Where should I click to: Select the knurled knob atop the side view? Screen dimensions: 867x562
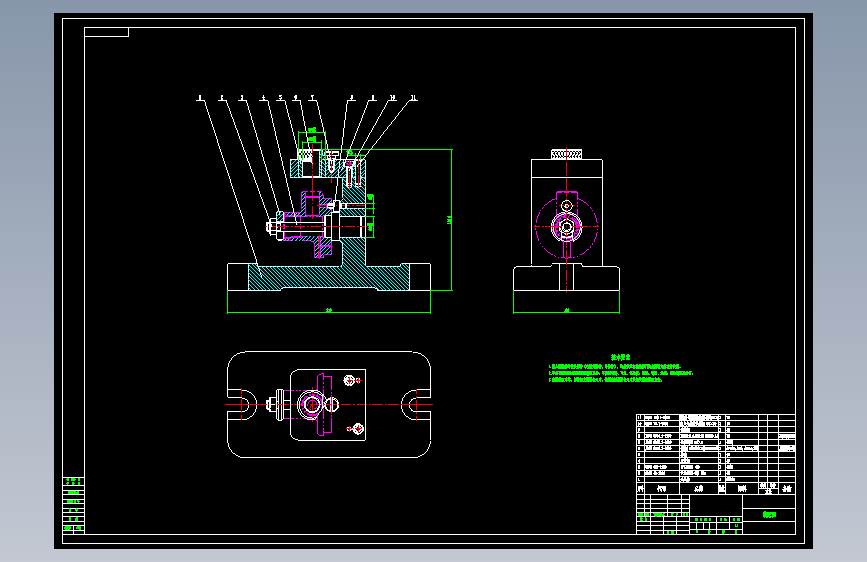[x=566, y=154]
